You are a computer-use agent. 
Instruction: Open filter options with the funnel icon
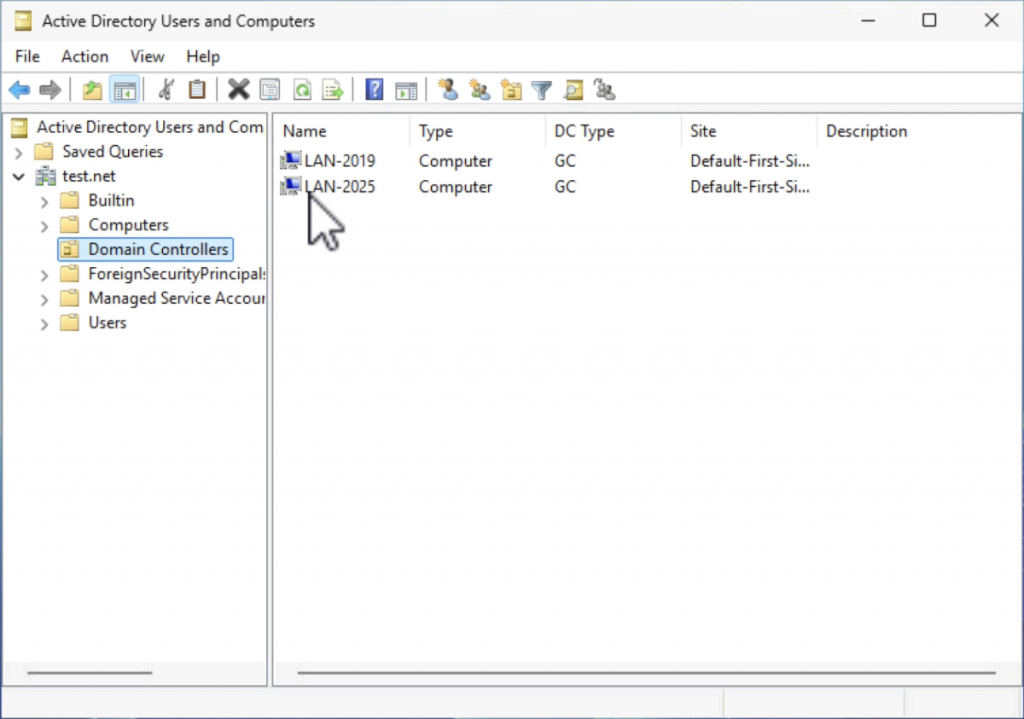point(541,90)
